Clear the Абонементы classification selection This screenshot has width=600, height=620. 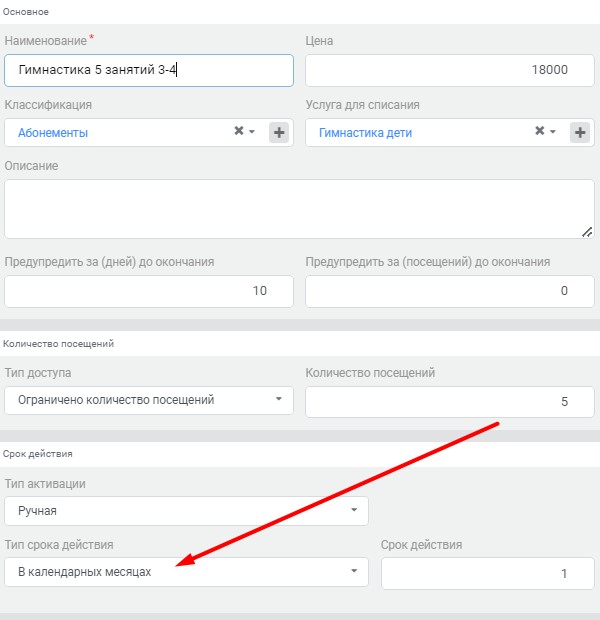(x=238, y=130)
